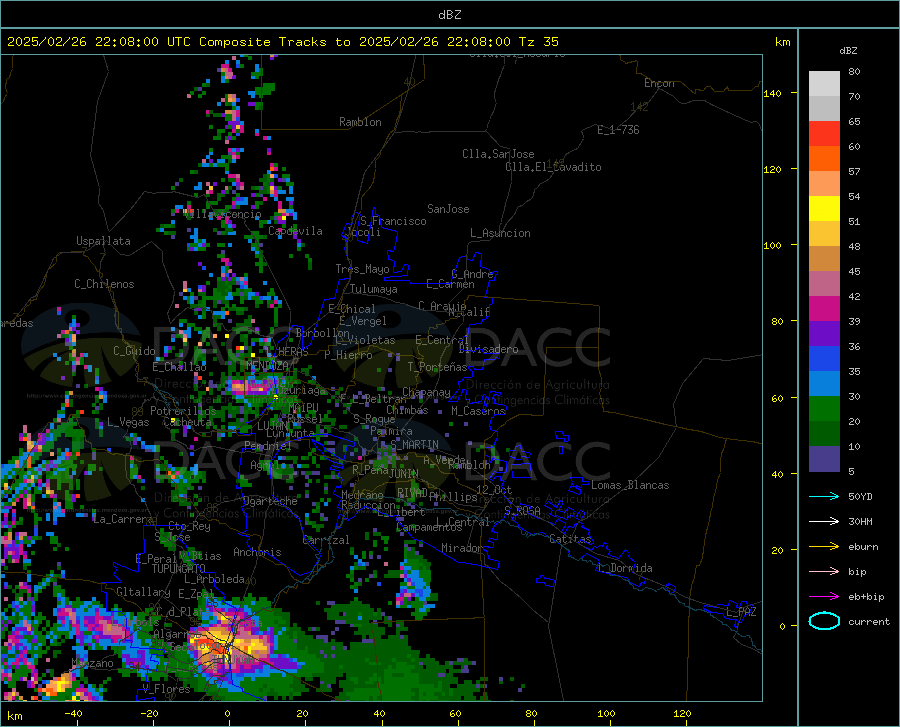Pick the royal blue 35–36 dBZ swatch
Screen dimensions: 900x727
(824, 359)
